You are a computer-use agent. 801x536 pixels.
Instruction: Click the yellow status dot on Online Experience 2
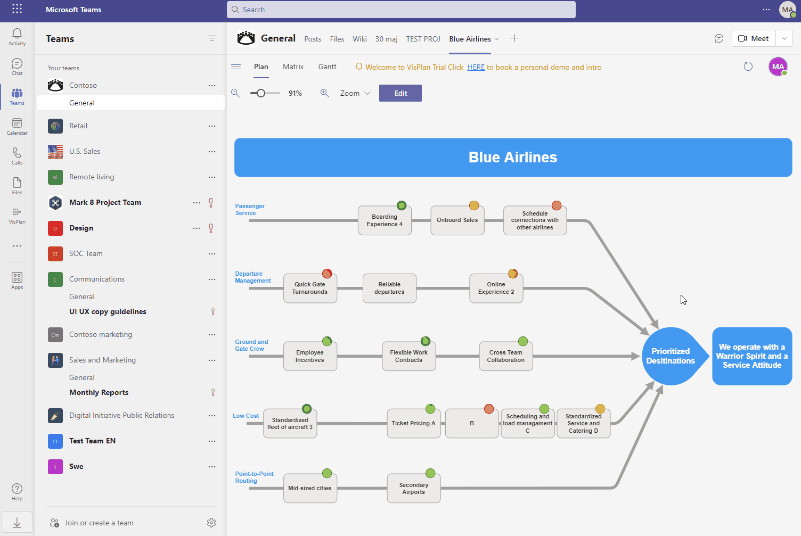pos(512,274)
